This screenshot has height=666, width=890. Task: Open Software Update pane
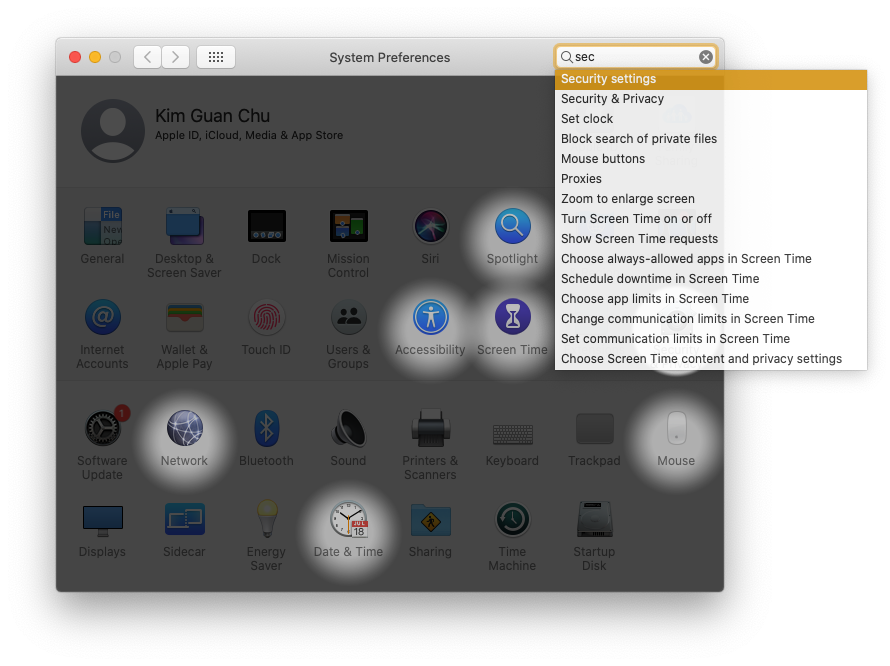click(103, 428)
